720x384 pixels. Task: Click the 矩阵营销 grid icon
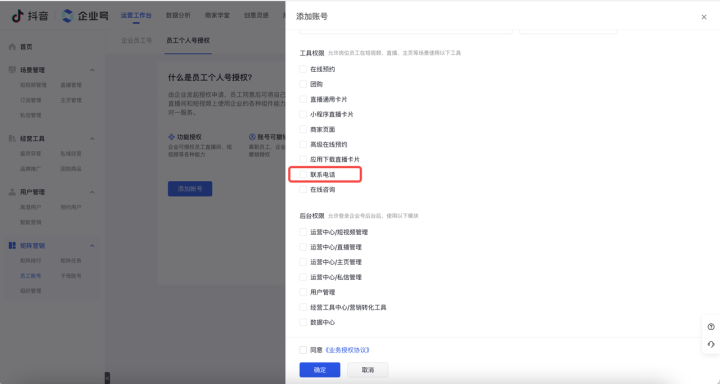click(12, 246)
